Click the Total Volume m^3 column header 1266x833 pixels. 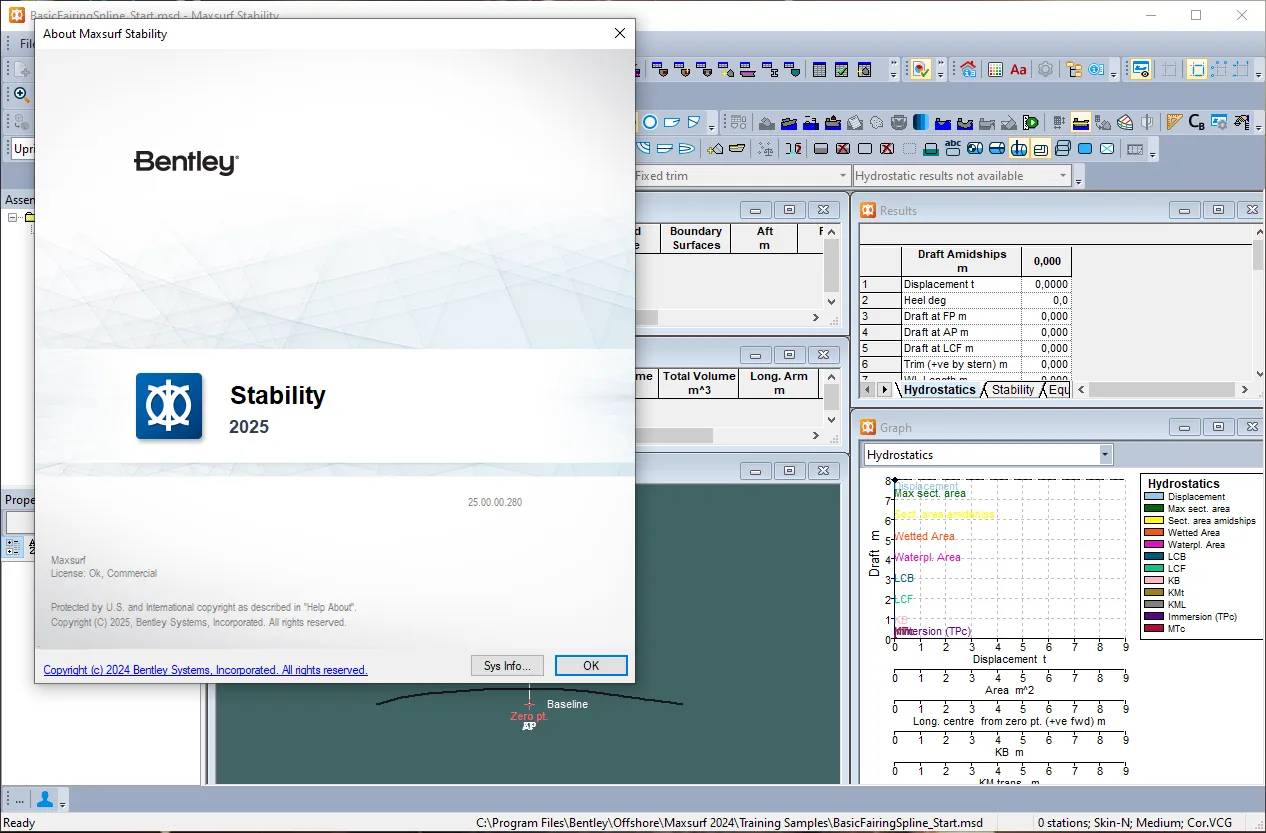699,383
